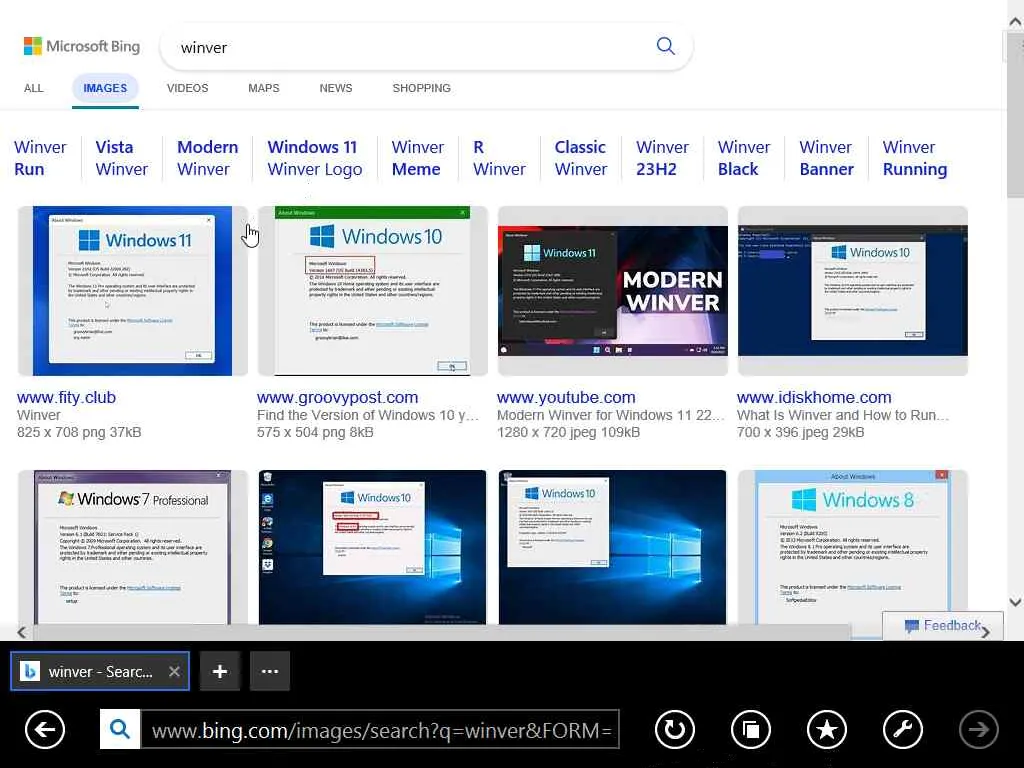Click the Winver 23H2 suggestion

click(662, 158)
